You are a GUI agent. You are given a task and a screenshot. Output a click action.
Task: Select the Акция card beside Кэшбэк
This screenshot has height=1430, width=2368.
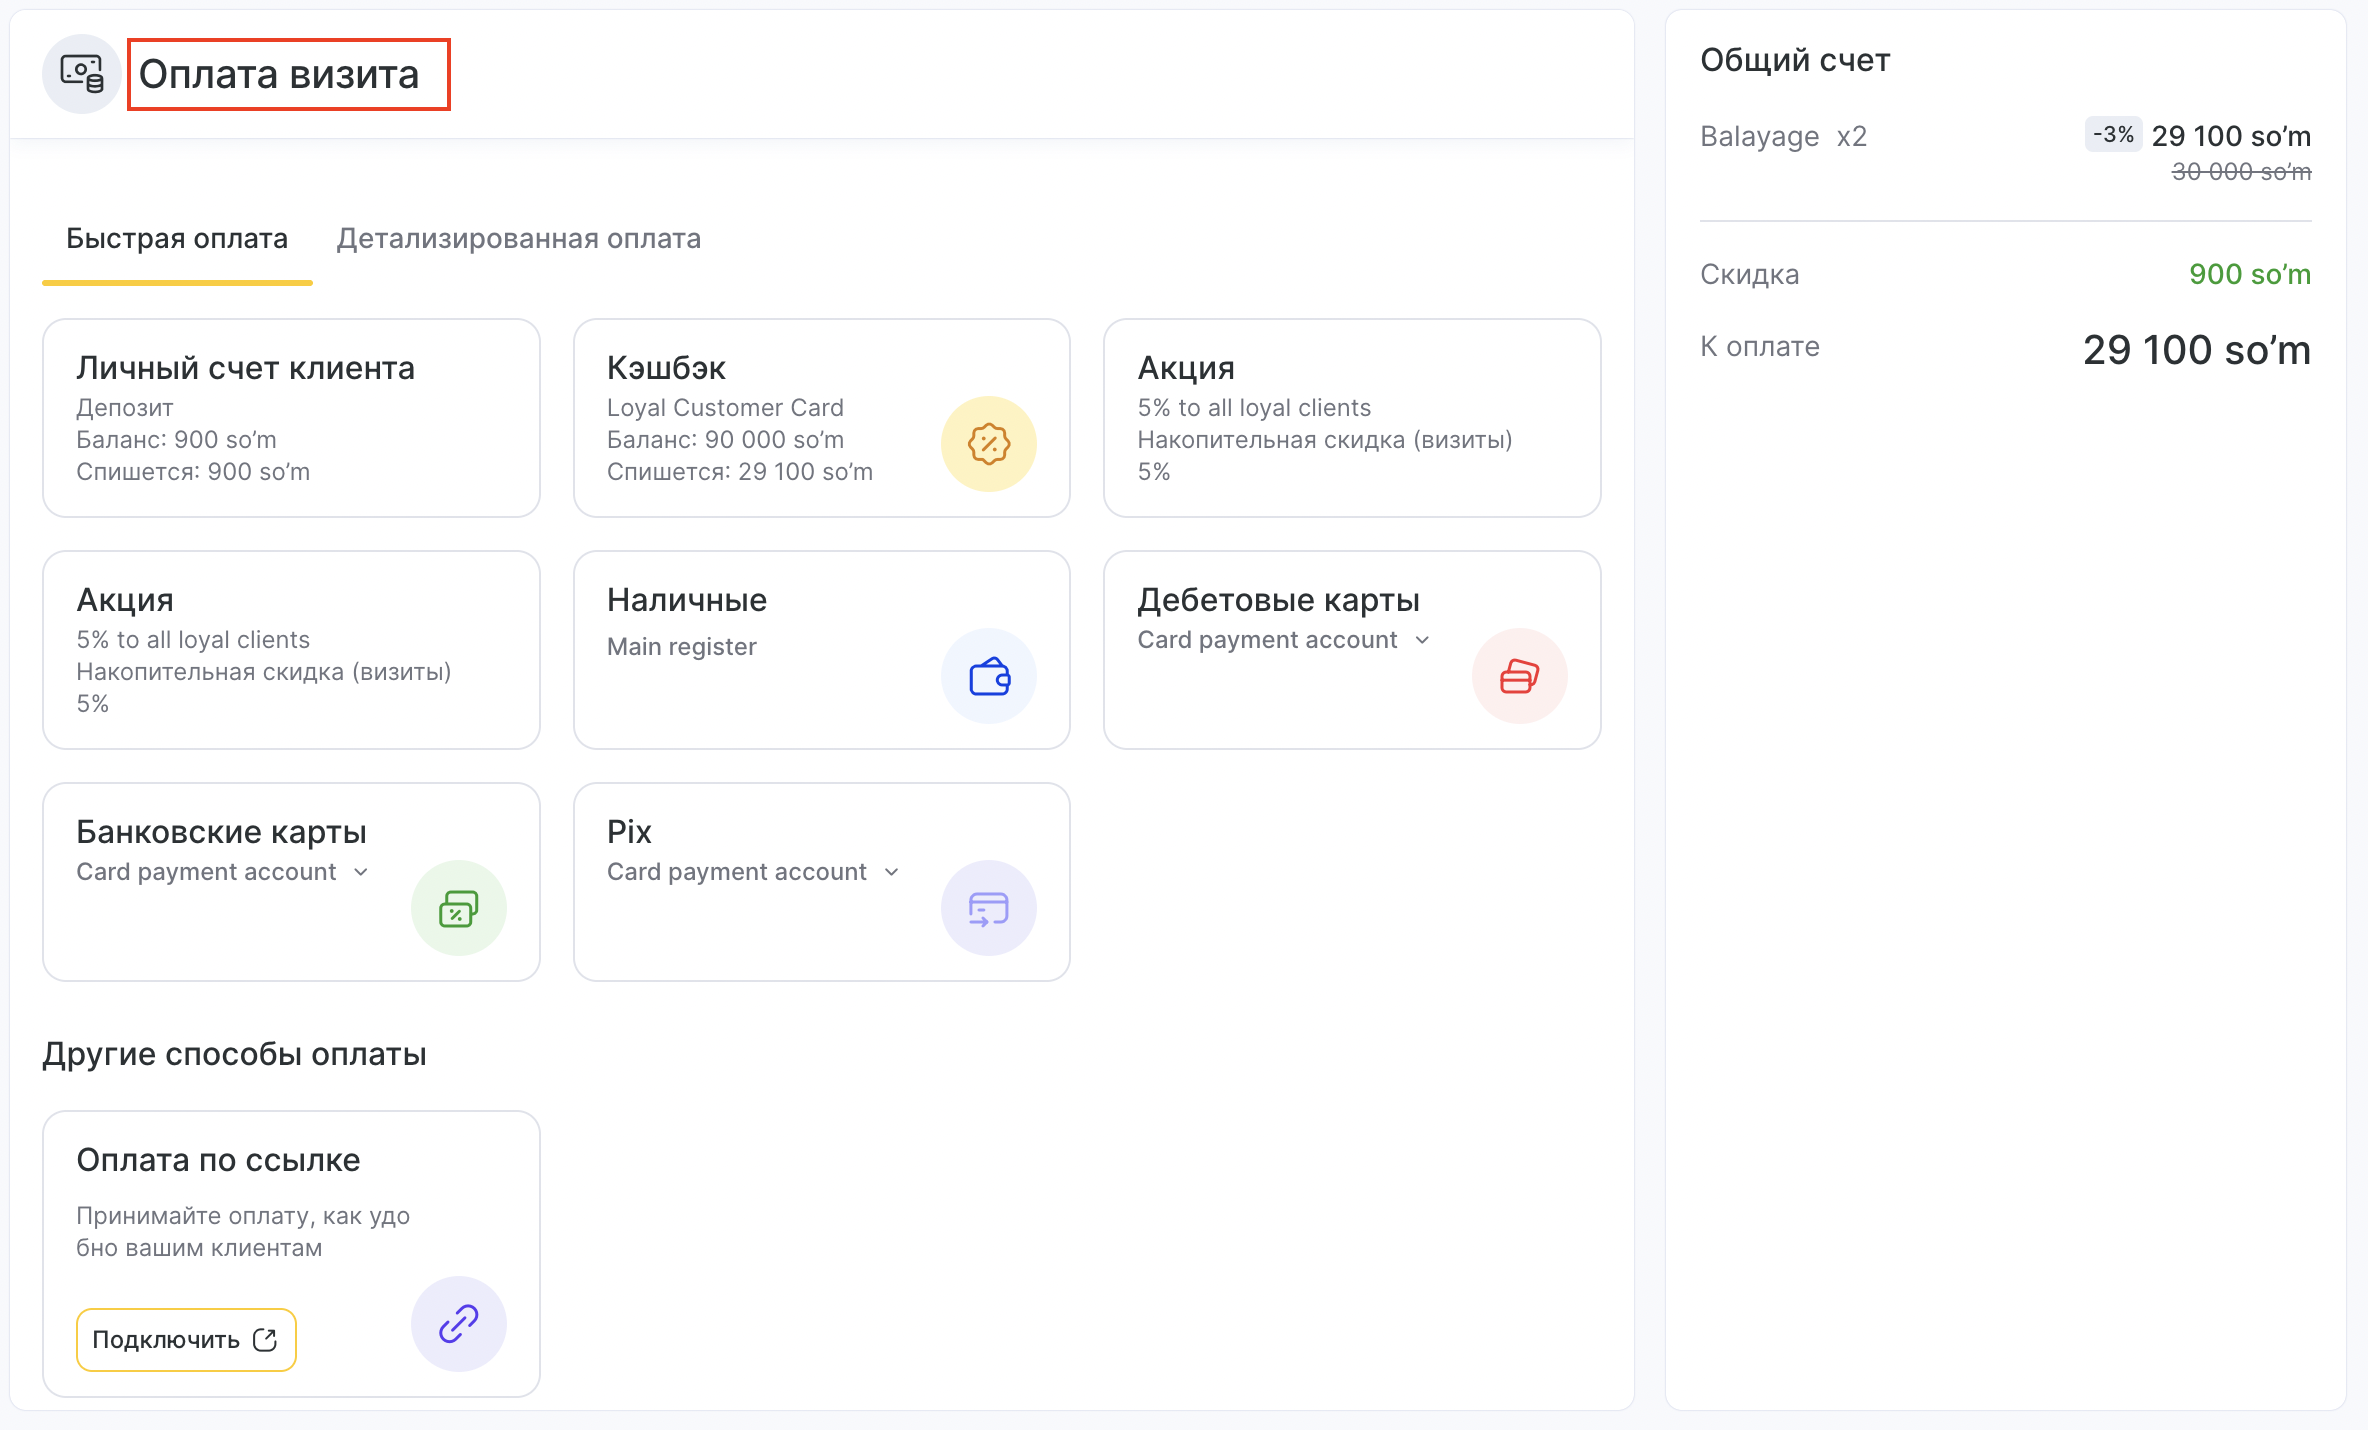[1351, 418]
